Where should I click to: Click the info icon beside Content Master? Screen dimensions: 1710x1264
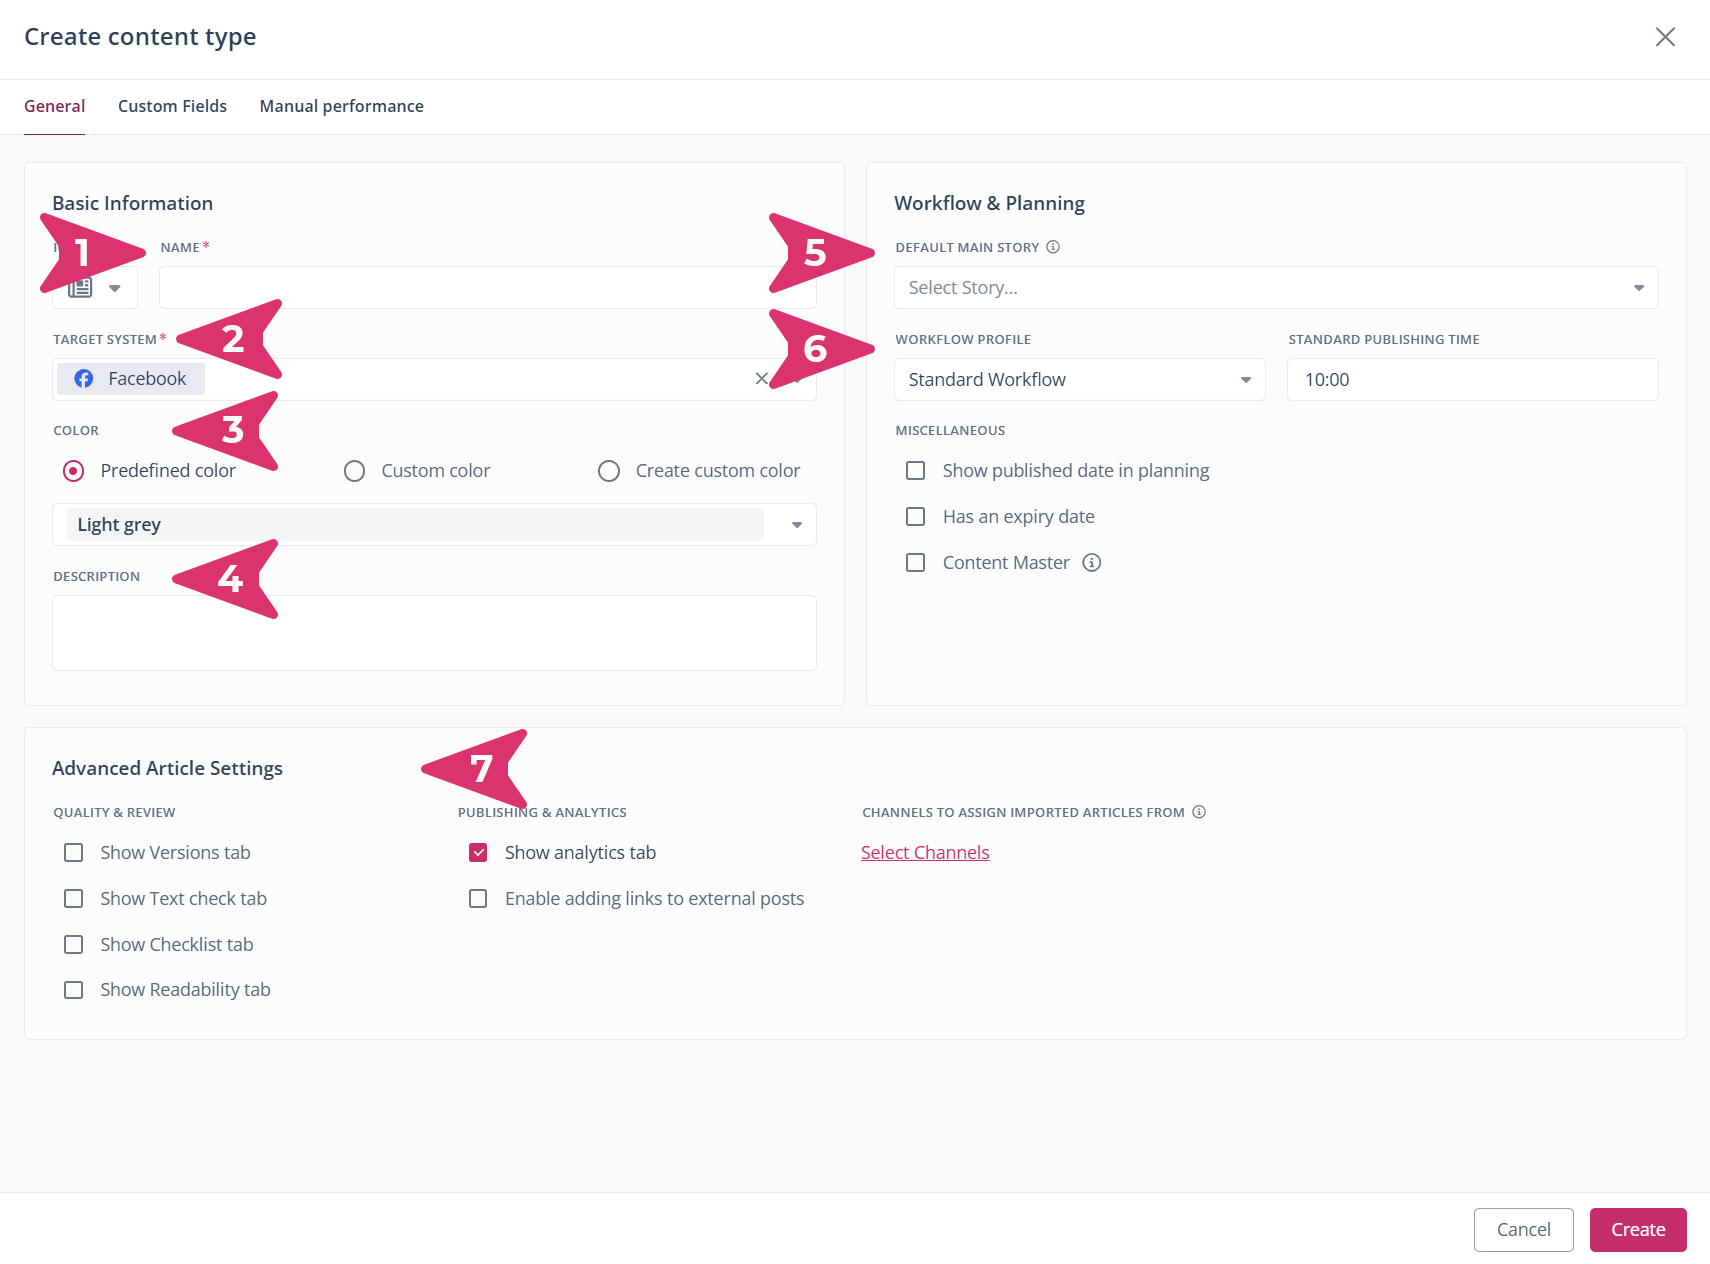[1092, 563]
